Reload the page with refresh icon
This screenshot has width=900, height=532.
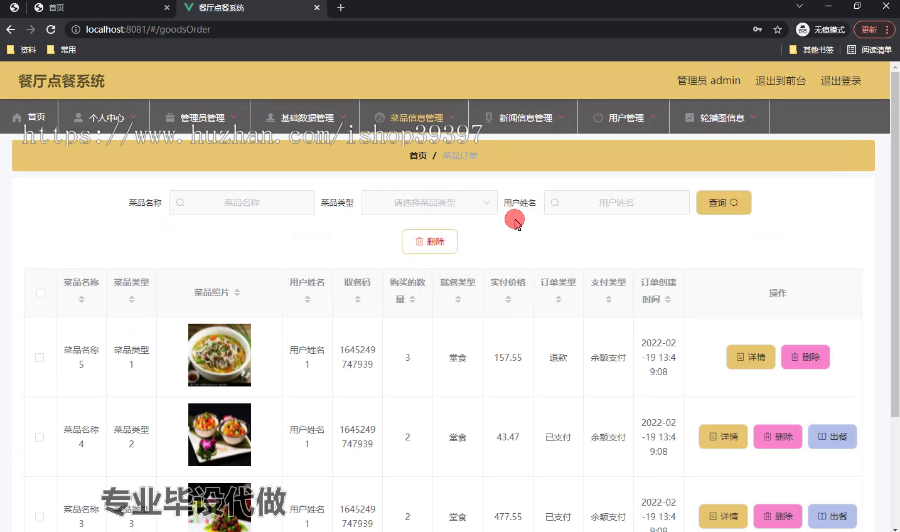51,29
